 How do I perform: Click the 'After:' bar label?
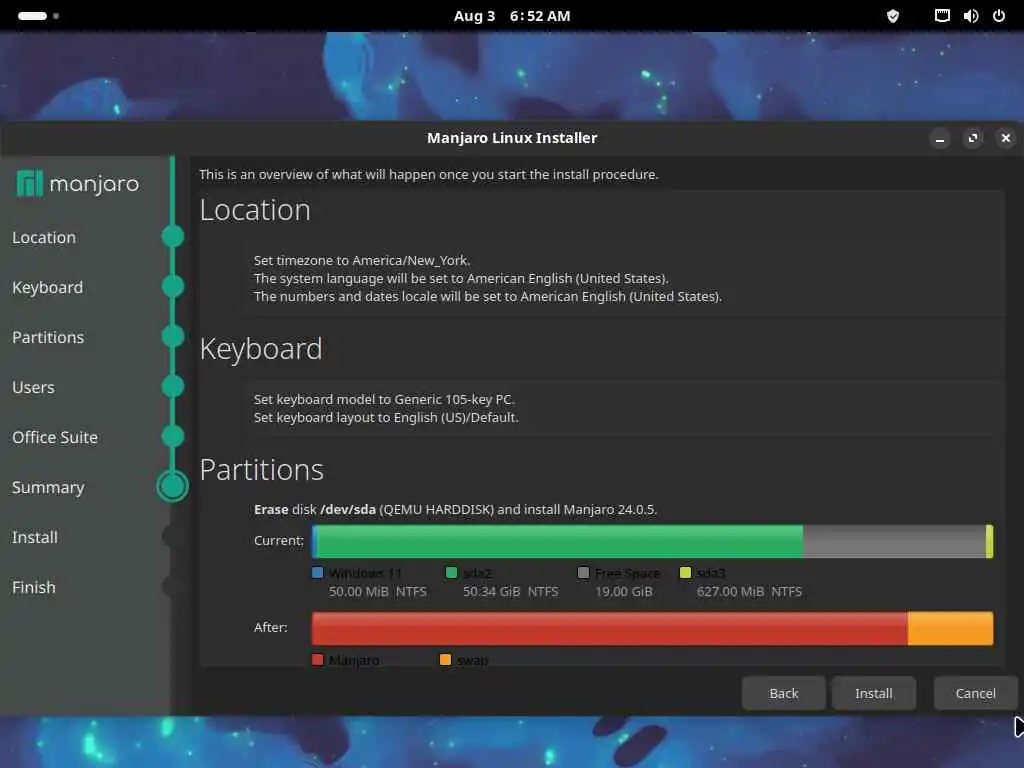click(270, 628)
